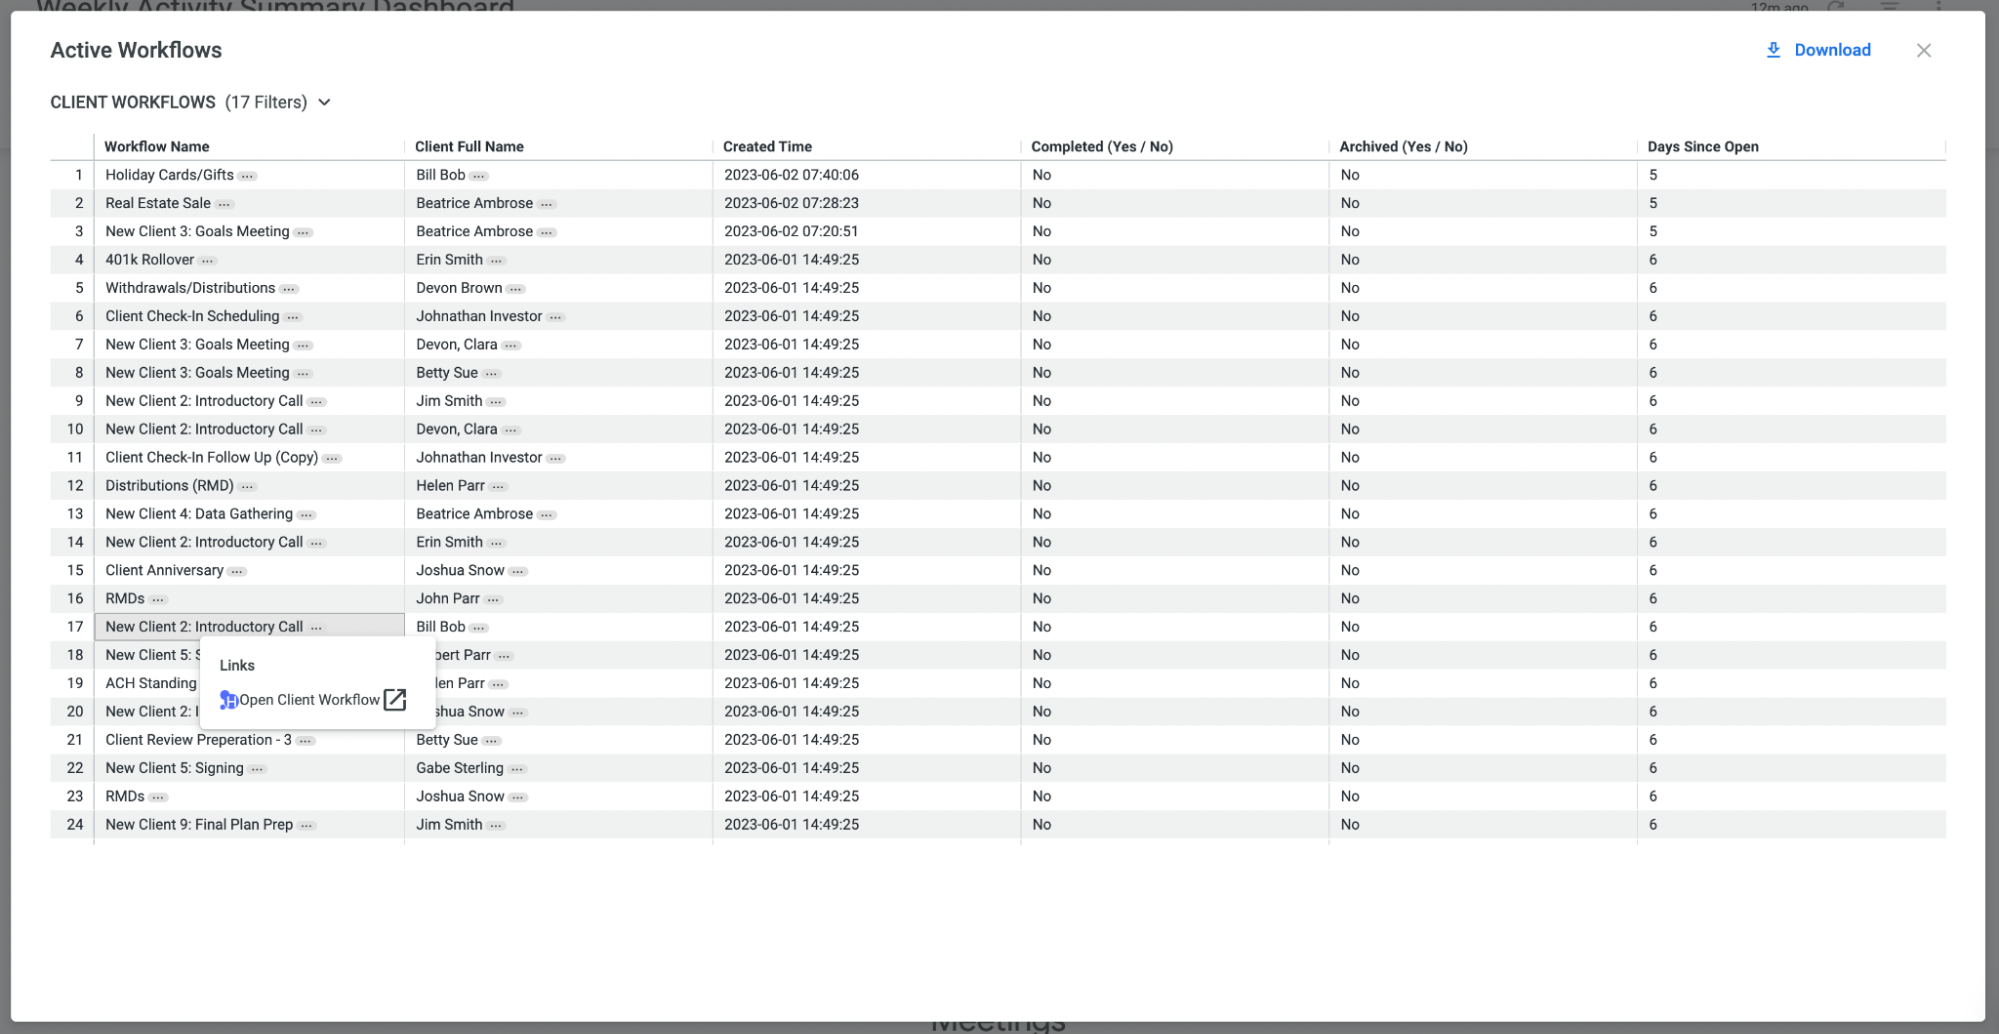Viewport: 1999px width, 1034px height.
Task: Open ellipsis next to Helen Parr in row 12
Action: tap(498, 486)
